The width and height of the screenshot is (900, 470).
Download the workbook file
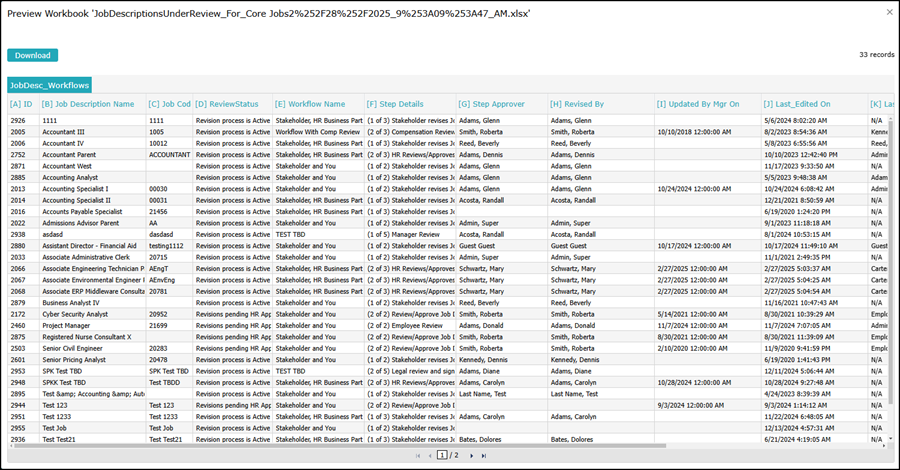click(x=33, y=55)
